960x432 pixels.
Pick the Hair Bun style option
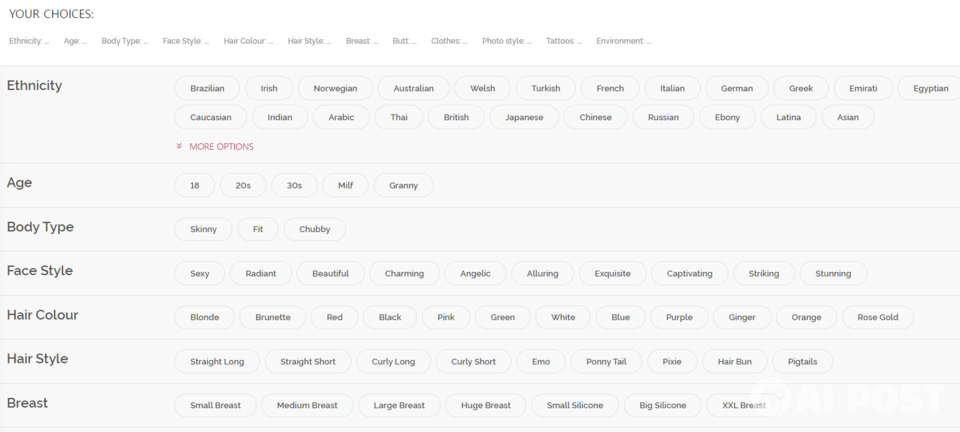(735, 361)
